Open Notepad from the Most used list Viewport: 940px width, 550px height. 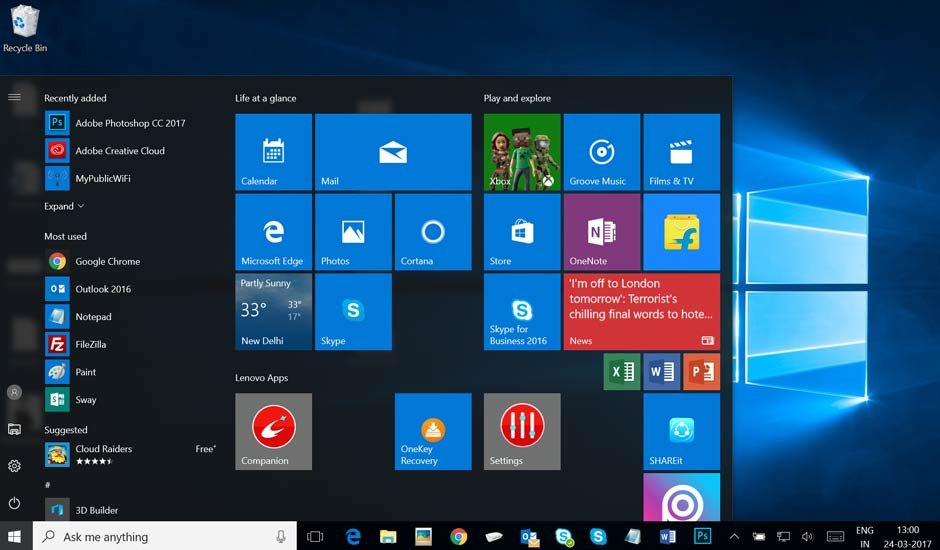(129, 317)
